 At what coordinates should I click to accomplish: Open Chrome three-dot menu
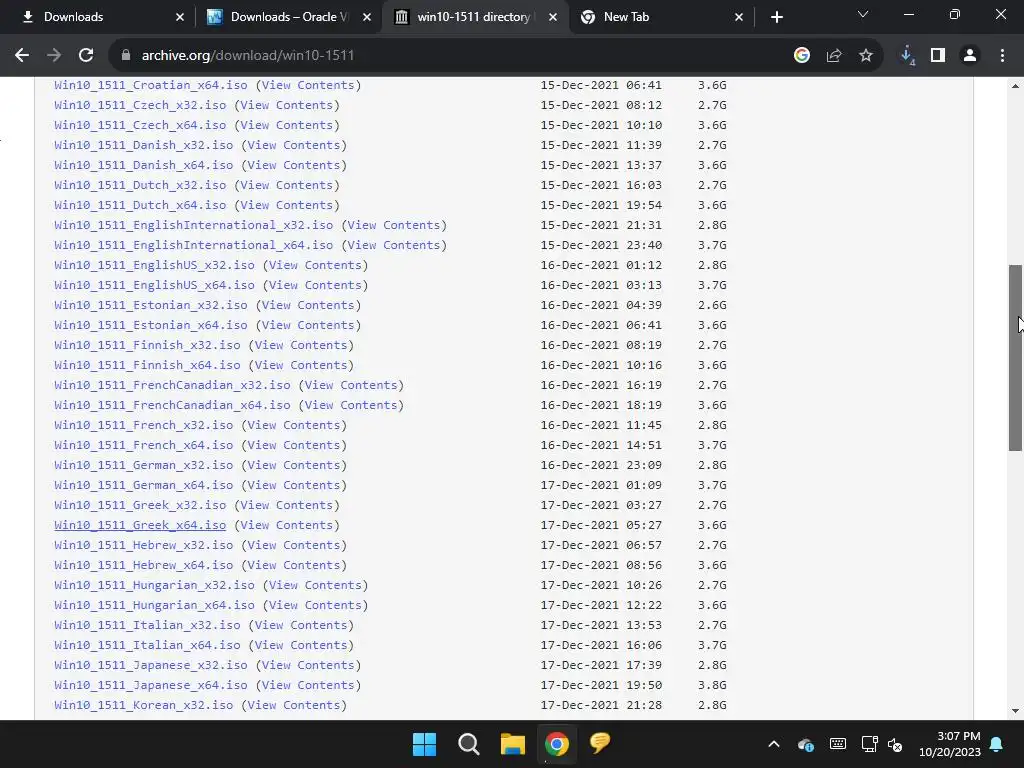point(1002,56)
